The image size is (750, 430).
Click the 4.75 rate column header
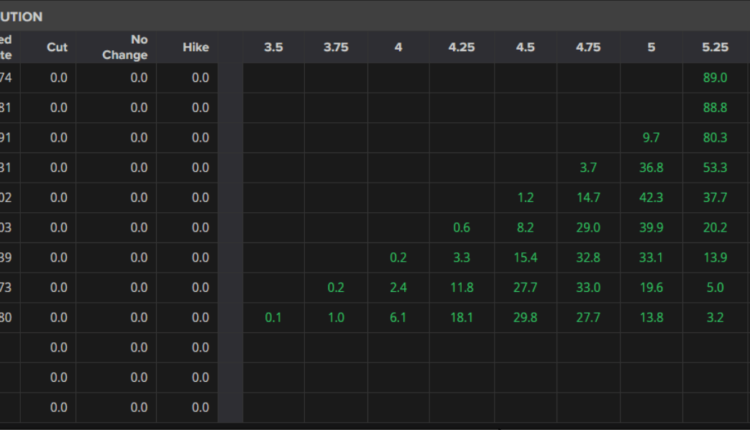(589, 47)
